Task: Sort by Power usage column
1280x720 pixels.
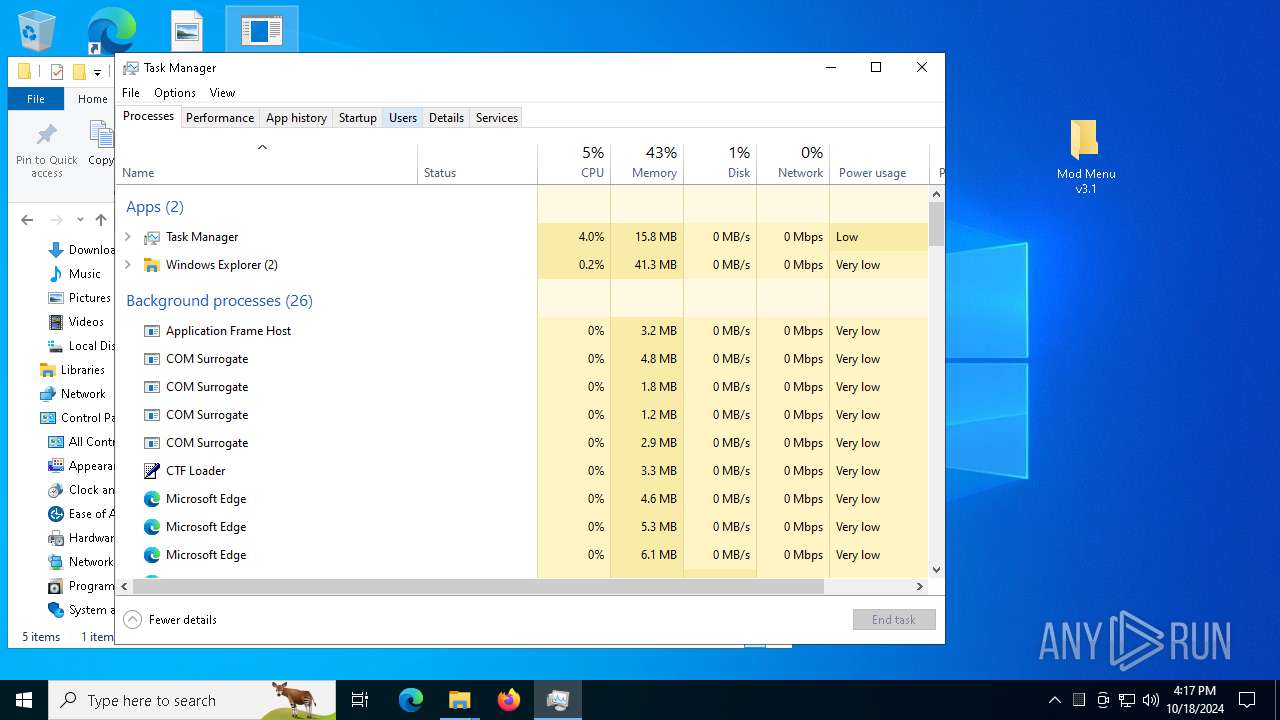Action: click(x=880, y=164)
